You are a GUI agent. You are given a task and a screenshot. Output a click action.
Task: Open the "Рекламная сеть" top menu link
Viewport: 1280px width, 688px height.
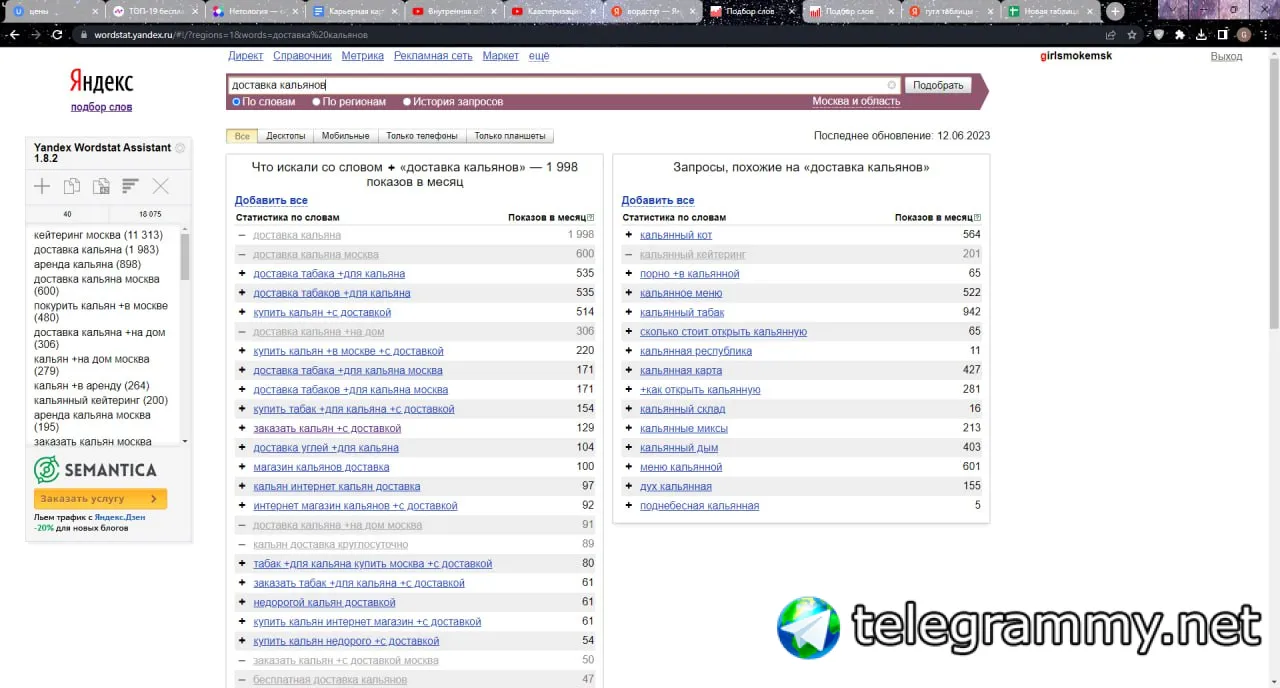[433, 56]
